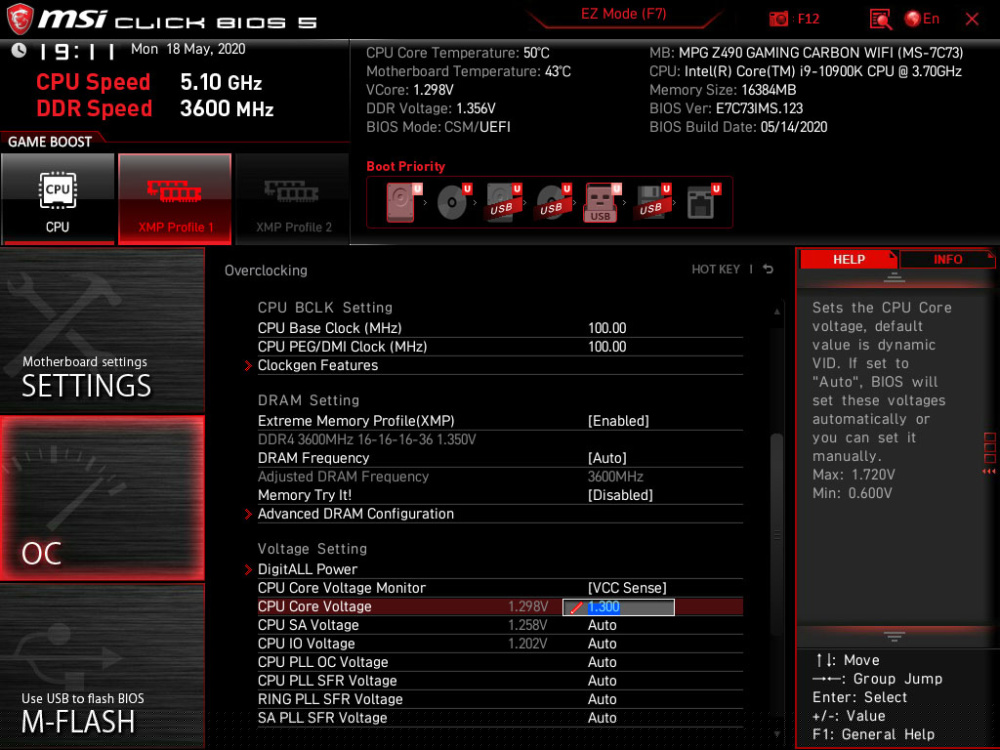This screenshot has height=750, width=1000.
Task: Edit CPU PEG/DMI Clock (MHz) value
Action: coord(607,347)
